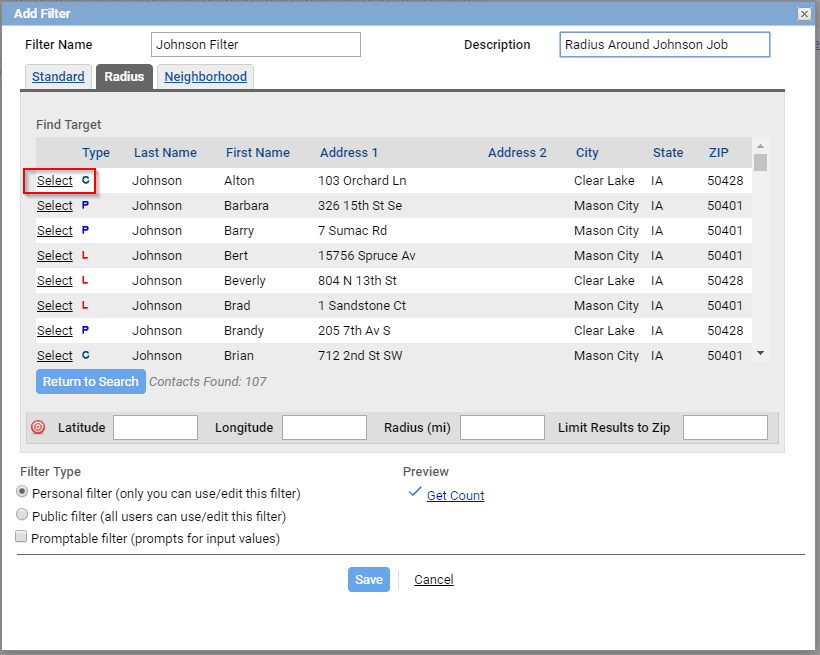This screenshot has height=655, width=820.
Task: Click the Get Count link
Action: point(455,495)
